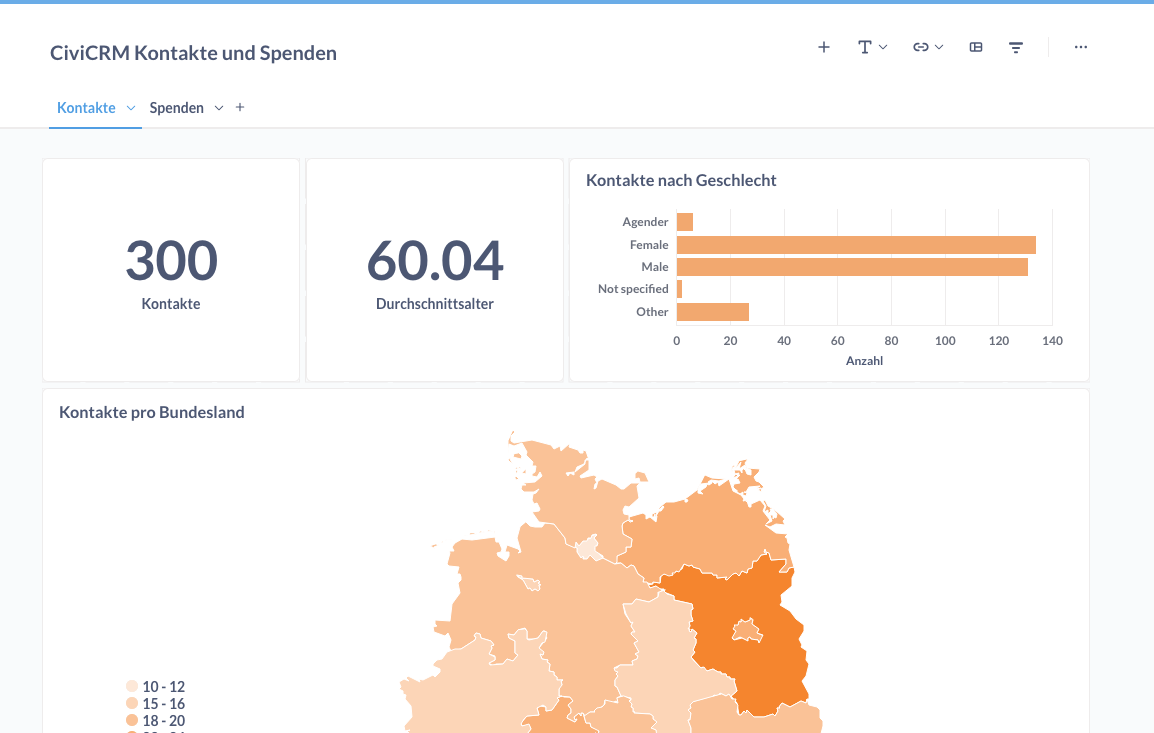Click the add section layout icon
The height and width of the screenshot is (733, 1154).
click(976, 47)
